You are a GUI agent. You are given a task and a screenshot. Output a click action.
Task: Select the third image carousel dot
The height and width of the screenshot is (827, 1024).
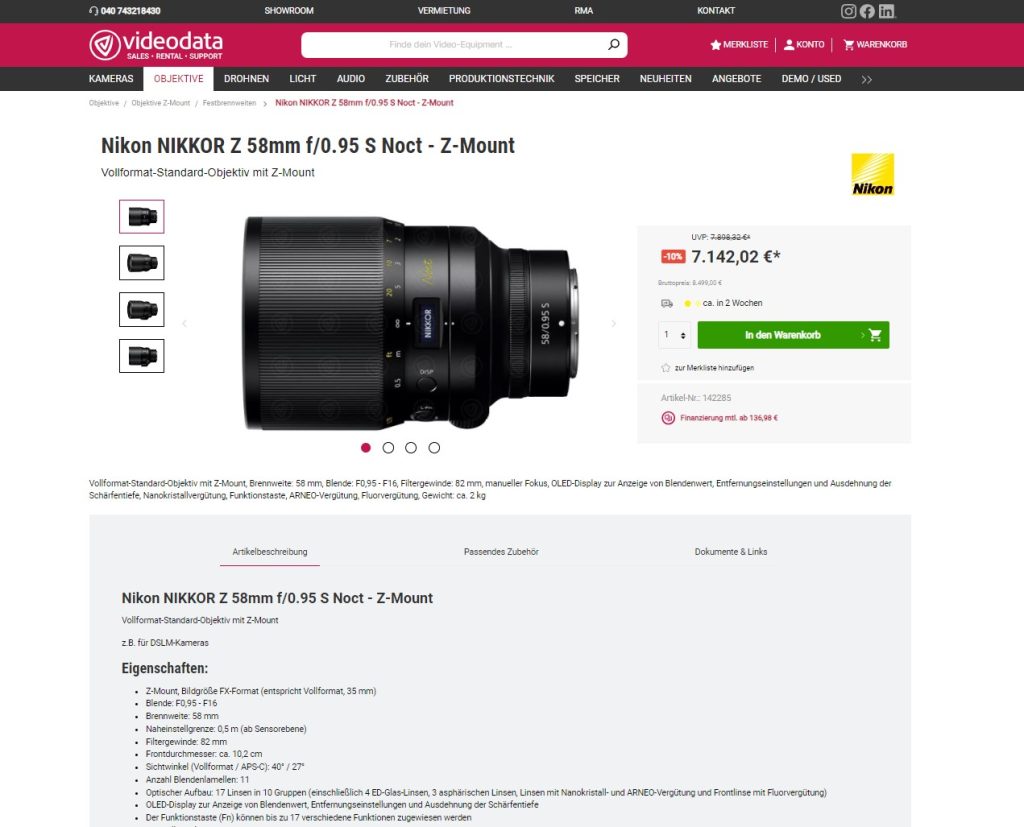click(x=411, y=447)
